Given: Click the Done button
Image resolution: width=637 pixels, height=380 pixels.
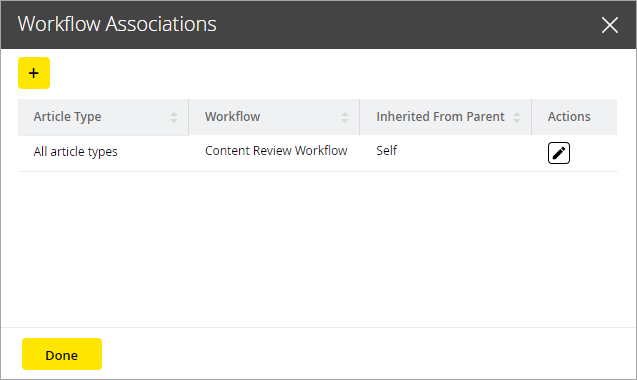Looking at the screenshot, I should pos(62,354).
